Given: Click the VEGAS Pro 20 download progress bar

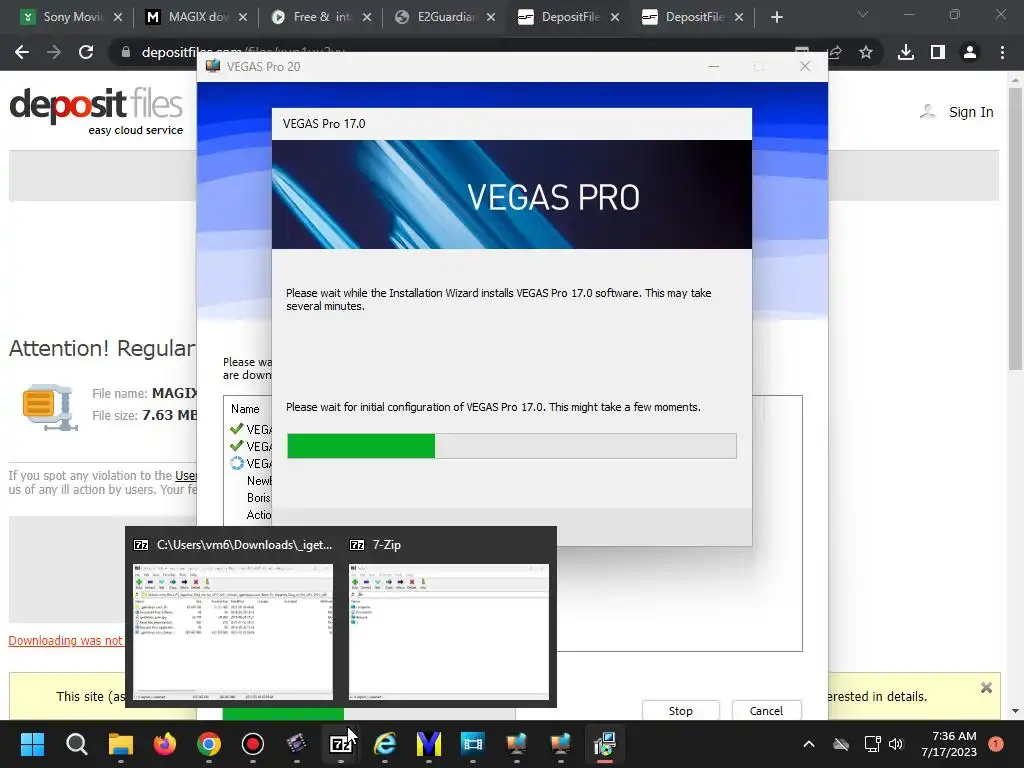Looking at the screenshot, I should (x=369, y=714).
